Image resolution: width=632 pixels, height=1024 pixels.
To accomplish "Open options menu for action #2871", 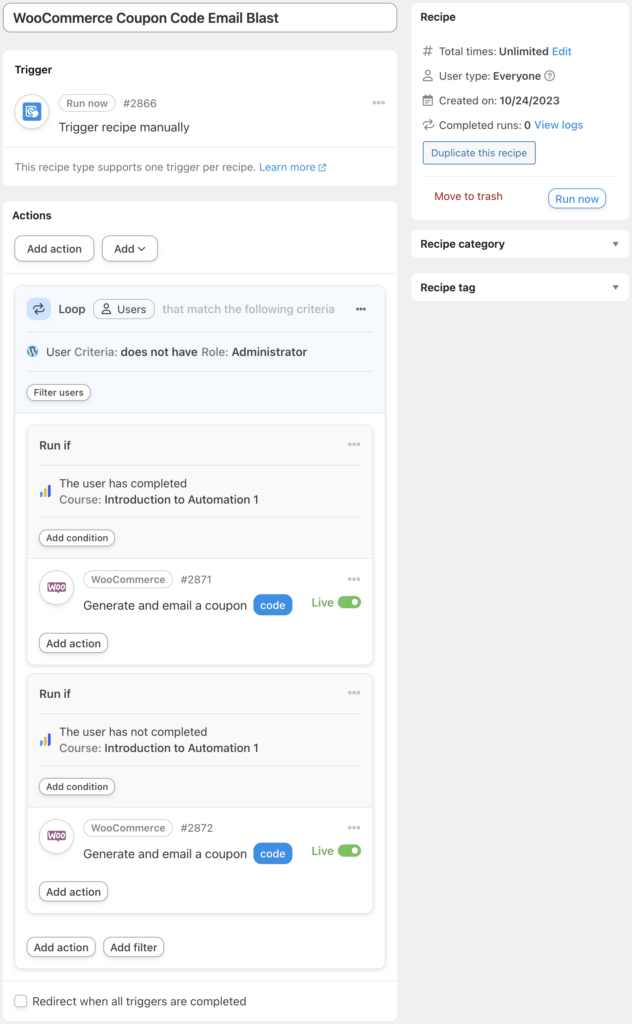I will tap(354, 579).
